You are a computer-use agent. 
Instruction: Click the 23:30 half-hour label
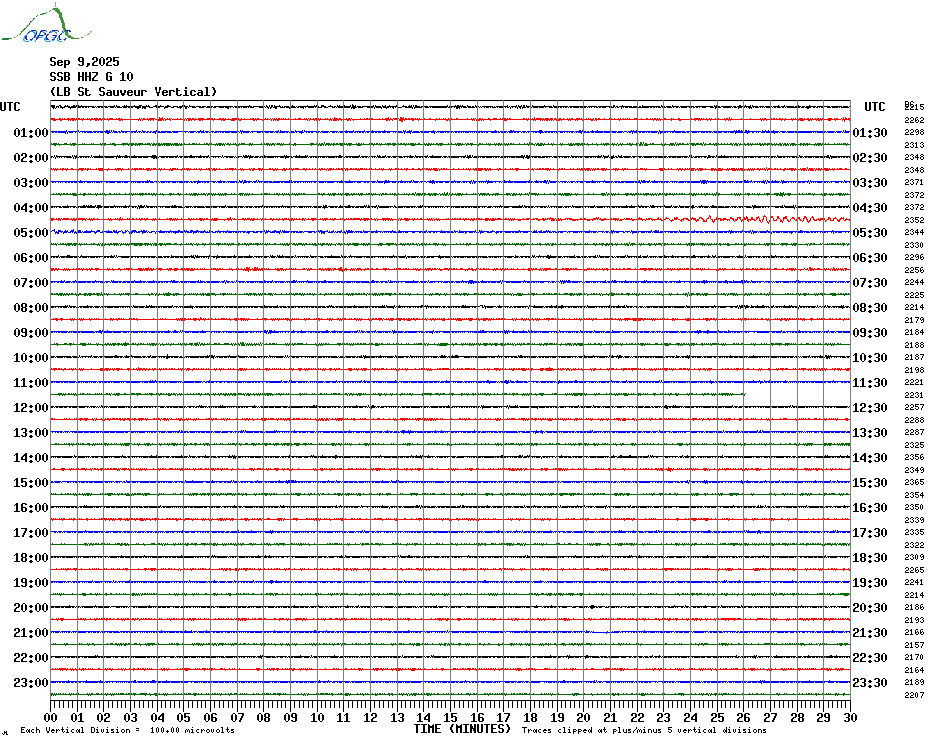870,682
